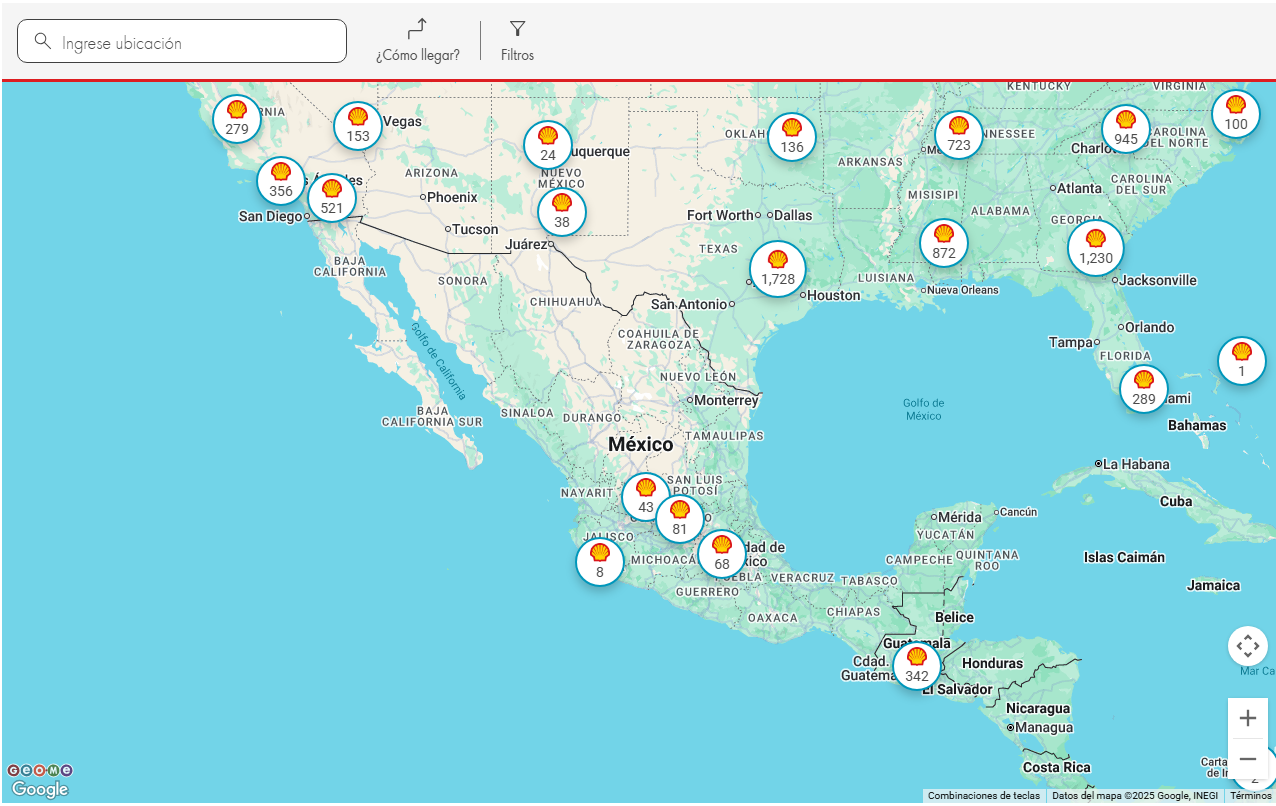Open the Shell cluster marker showing 100
1276x806 pixels.
click(1236, 114)
